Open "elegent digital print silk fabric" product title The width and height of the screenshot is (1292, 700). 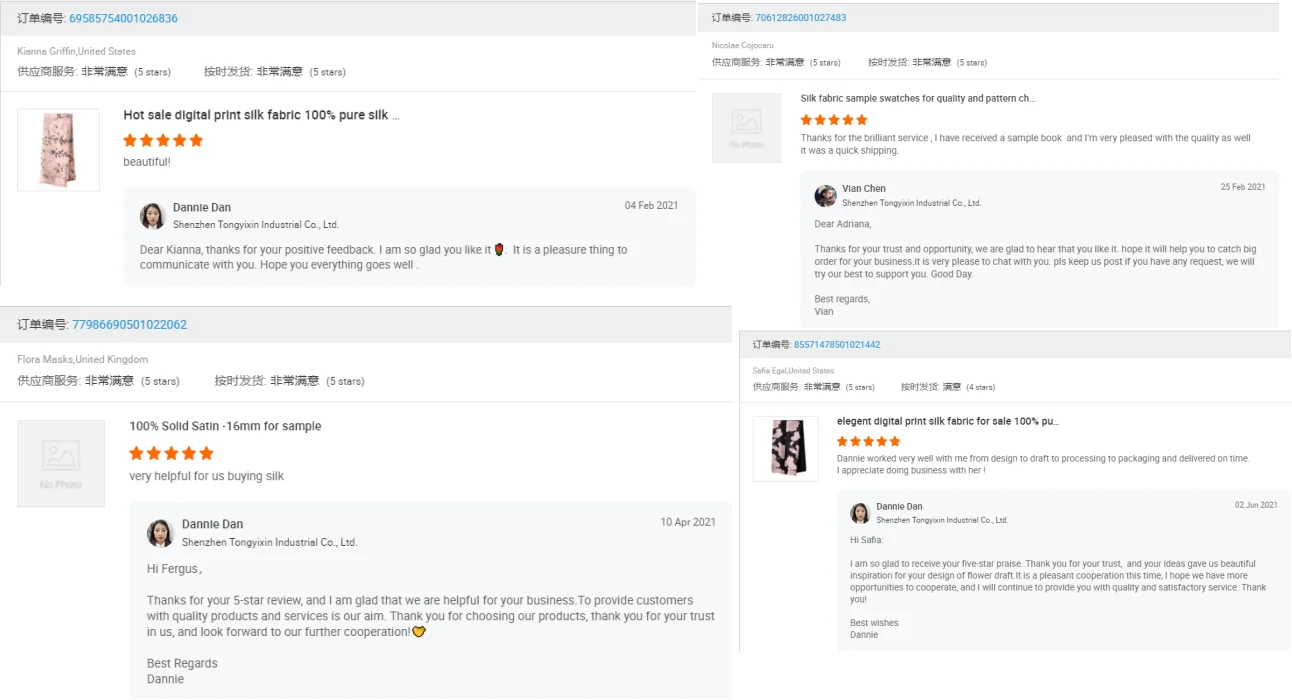click(947, 422)
